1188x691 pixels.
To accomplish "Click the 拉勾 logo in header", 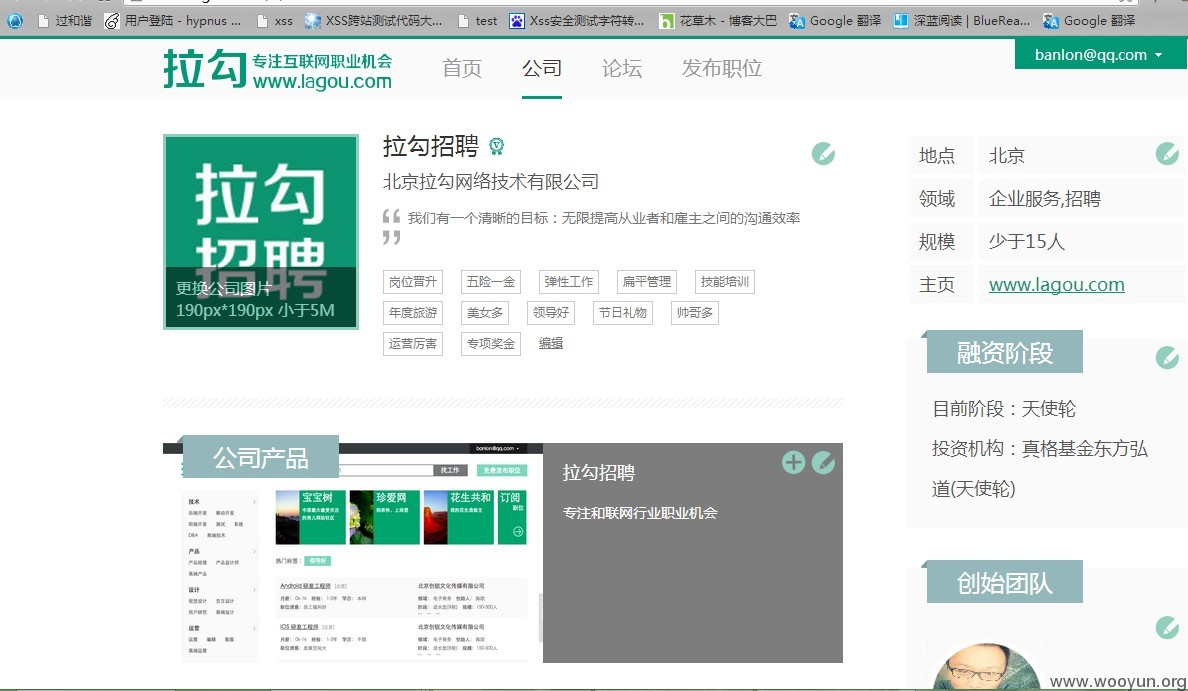I will click(x=278, y=69).
